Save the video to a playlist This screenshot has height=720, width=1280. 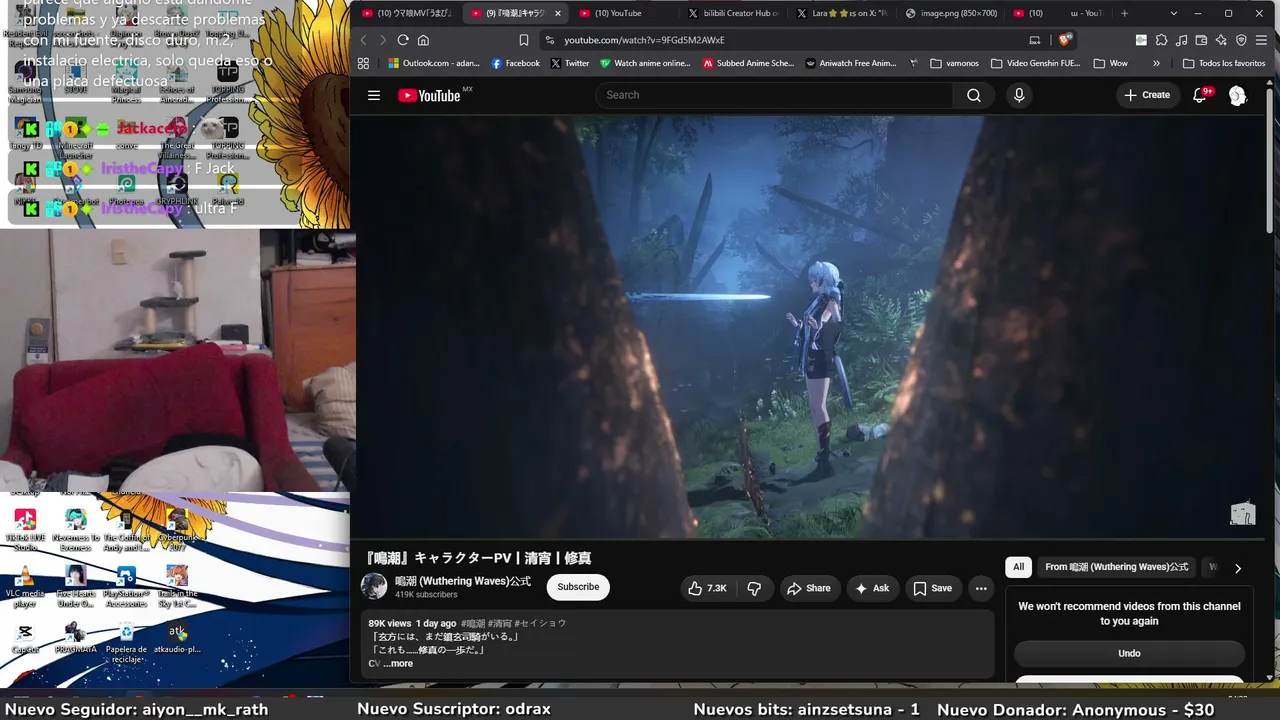pyautogui.click(x=933, y=588)
